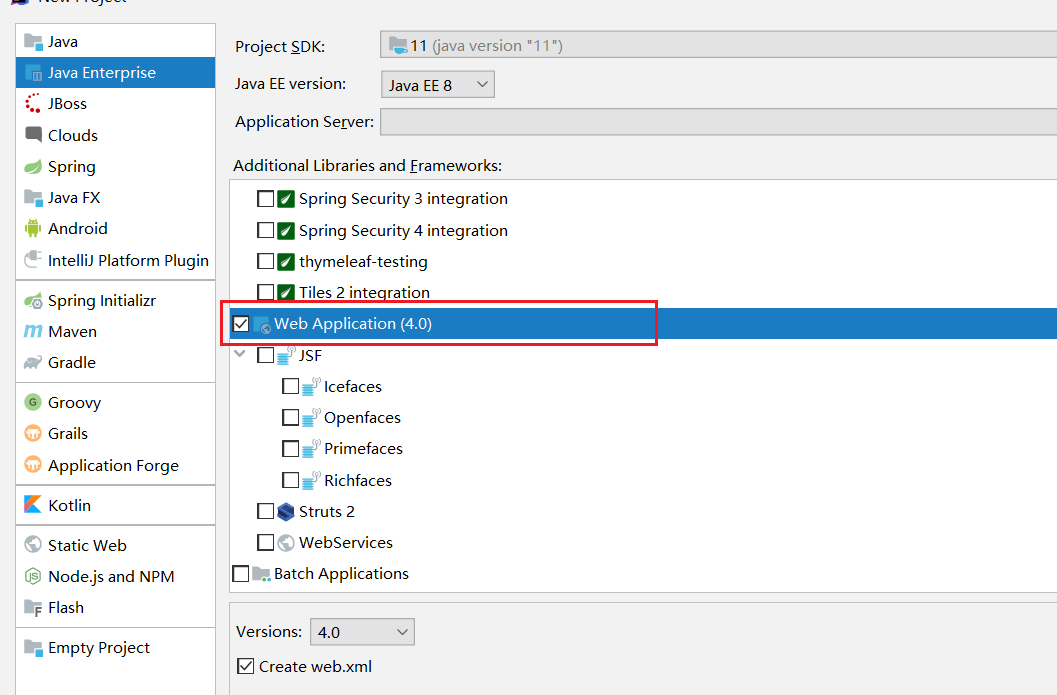Enable the WebServices checkbox

[266, 543]
